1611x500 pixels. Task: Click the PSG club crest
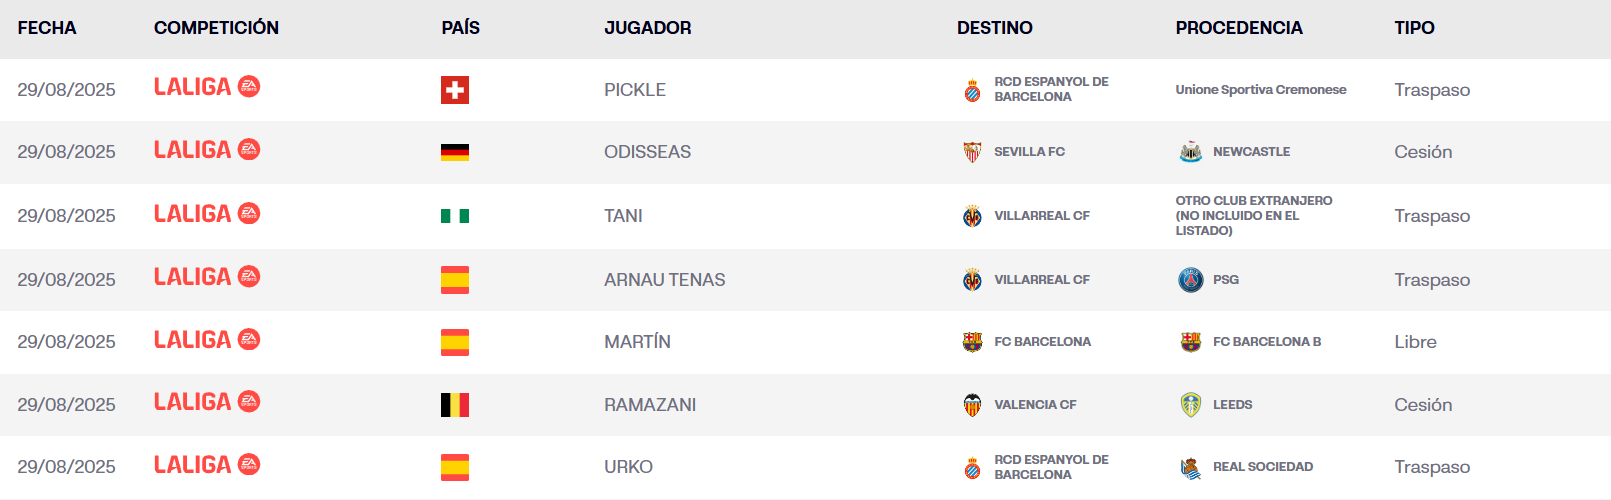click(1190, 280)
